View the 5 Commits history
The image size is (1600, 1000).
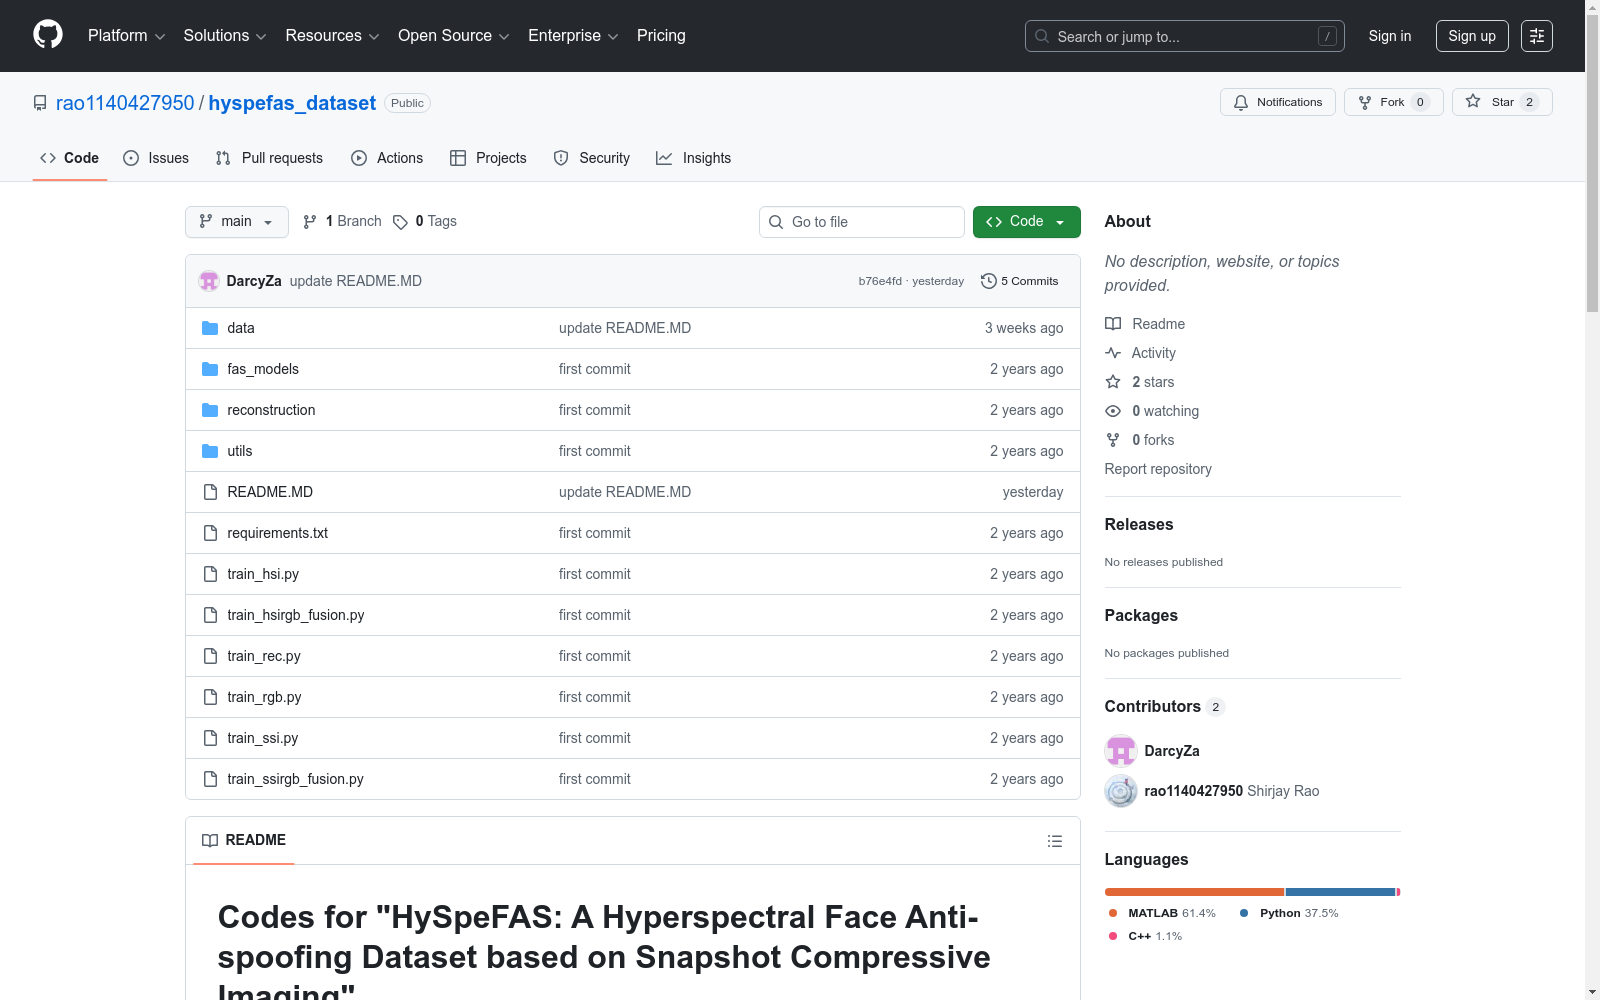tap(1020, 281)
